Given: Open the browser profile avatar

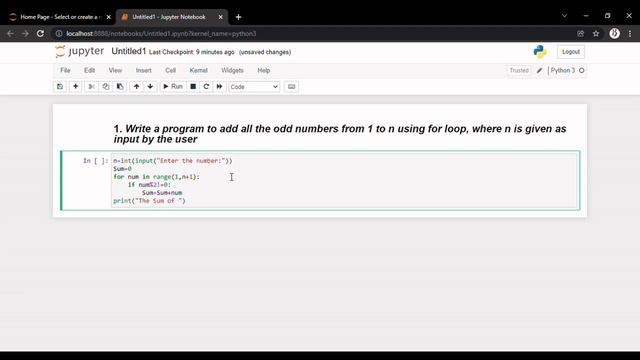Looking at the screenshot, I should (x=614, y=34).
